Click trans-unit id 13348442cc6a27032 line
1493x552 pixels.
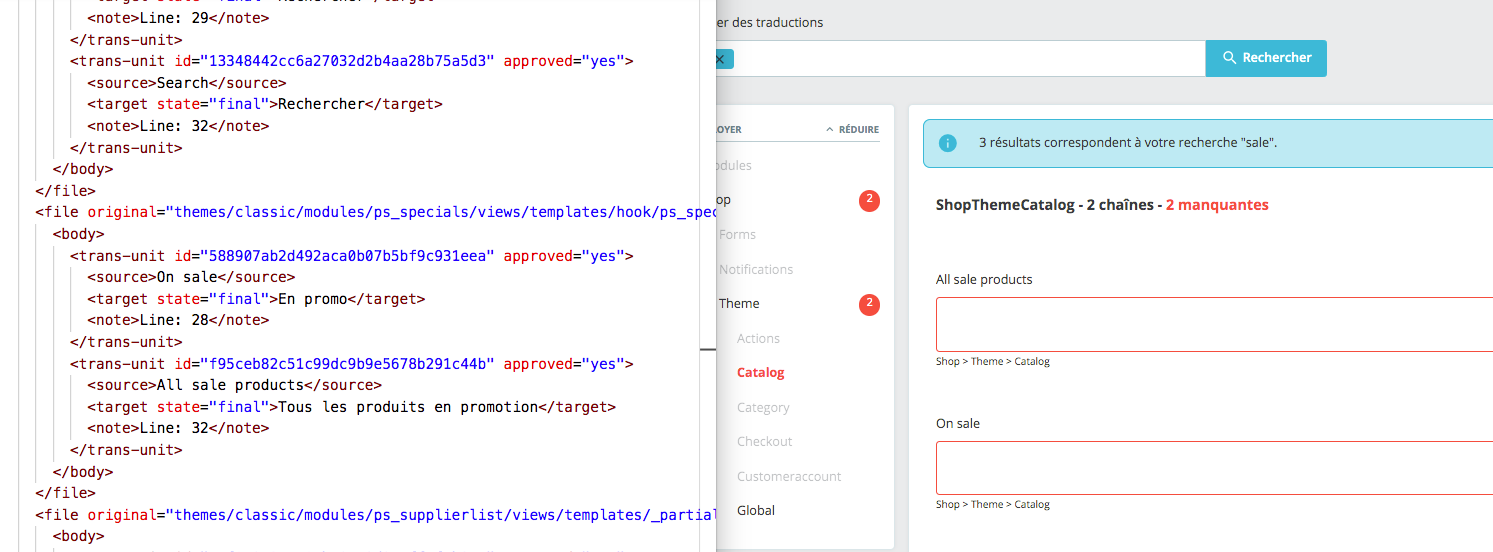click(352, 61)
